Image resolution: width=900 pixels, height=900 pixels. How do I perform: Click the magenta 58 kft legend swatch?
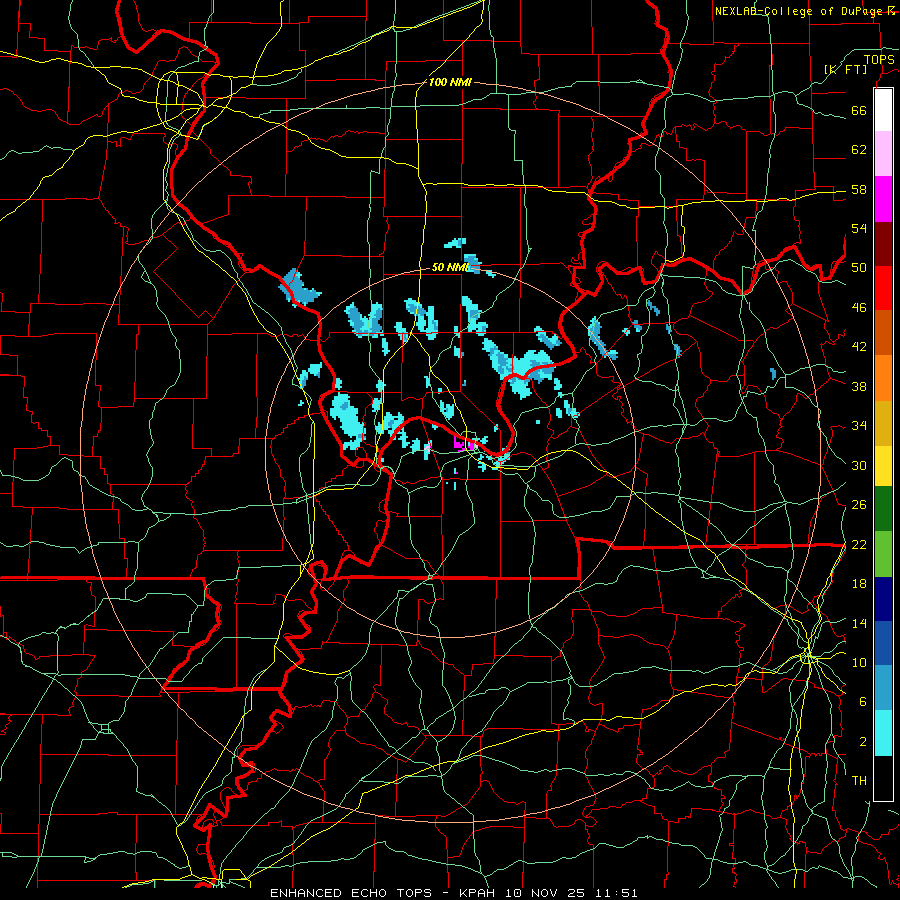[883, 199]
